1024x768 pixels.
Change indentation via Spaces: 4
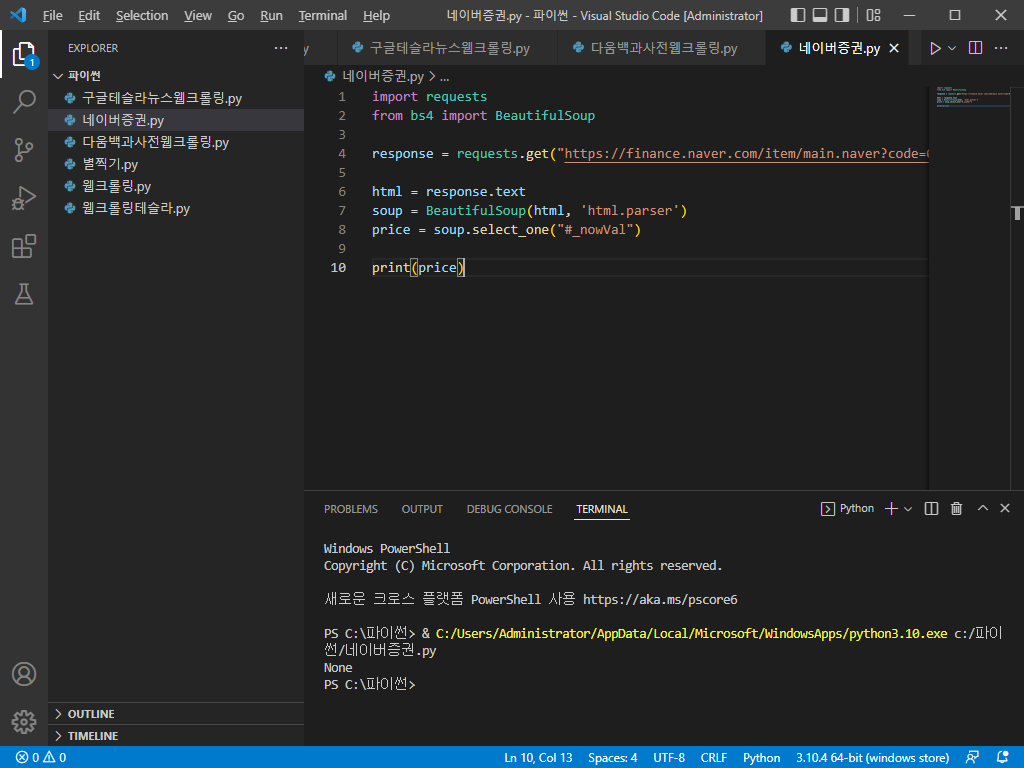[613, 758]
